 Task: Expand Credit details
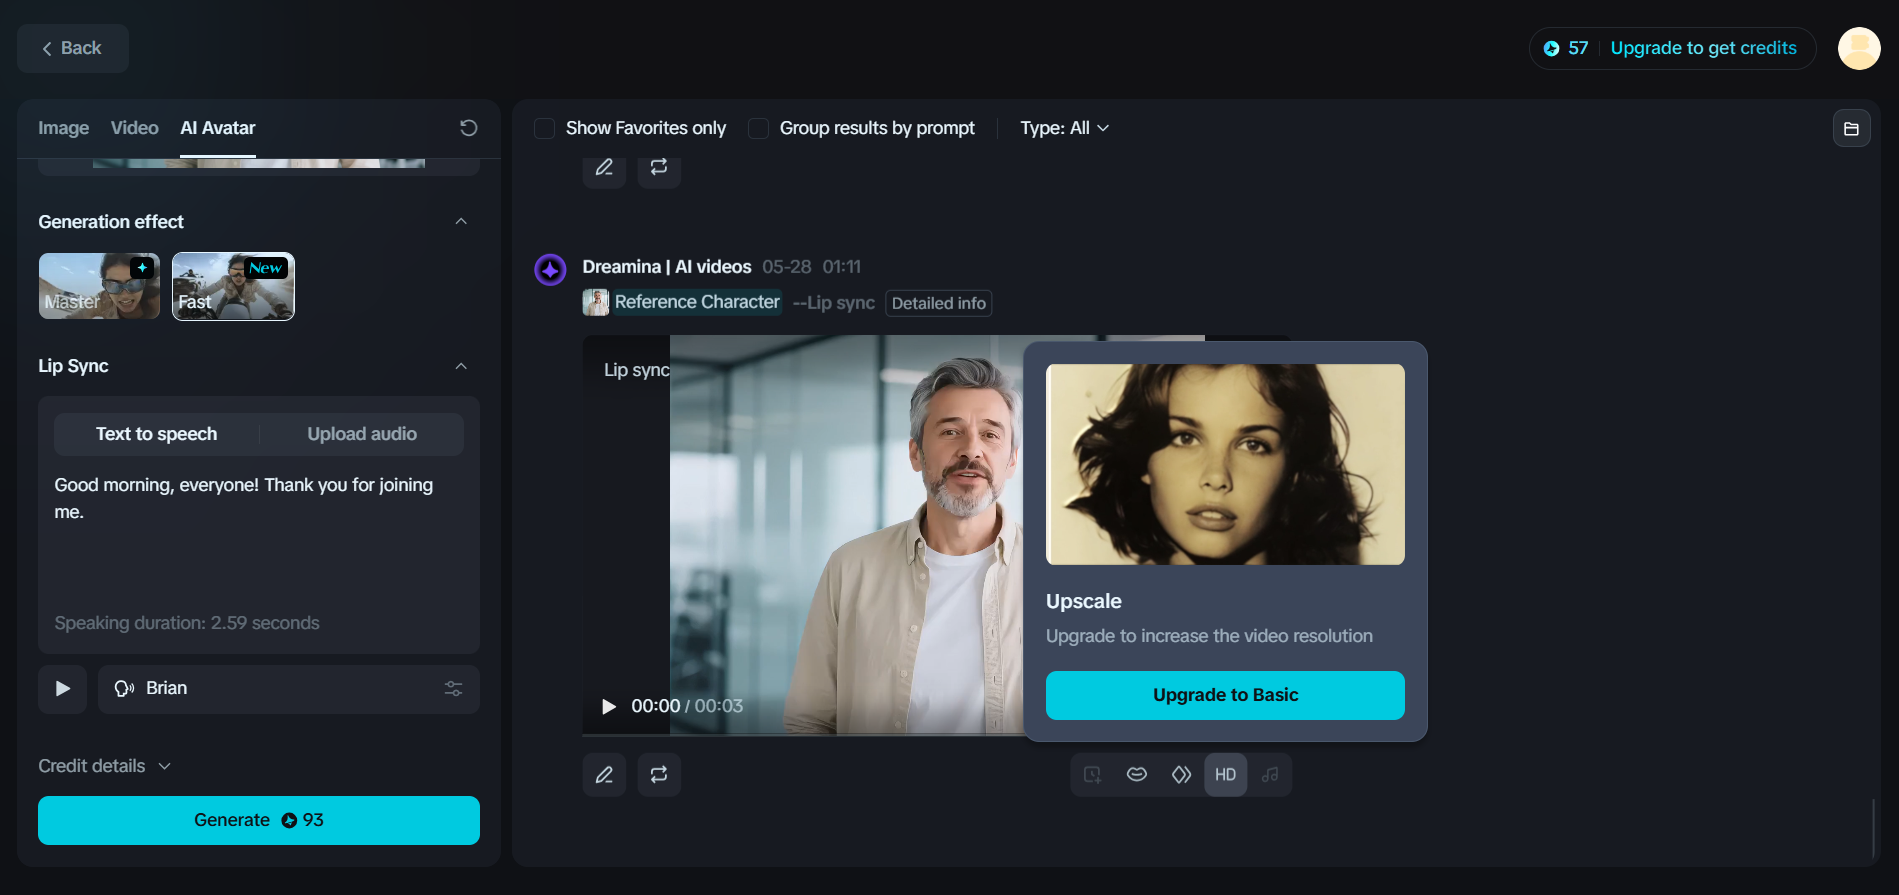[x=105, y=766]
